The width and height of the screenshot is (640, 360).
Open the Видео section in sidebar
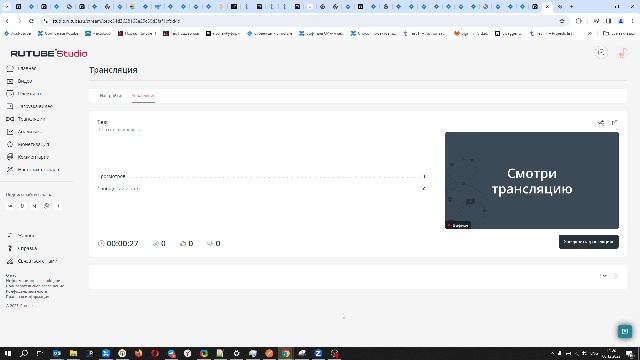[20, 81]
